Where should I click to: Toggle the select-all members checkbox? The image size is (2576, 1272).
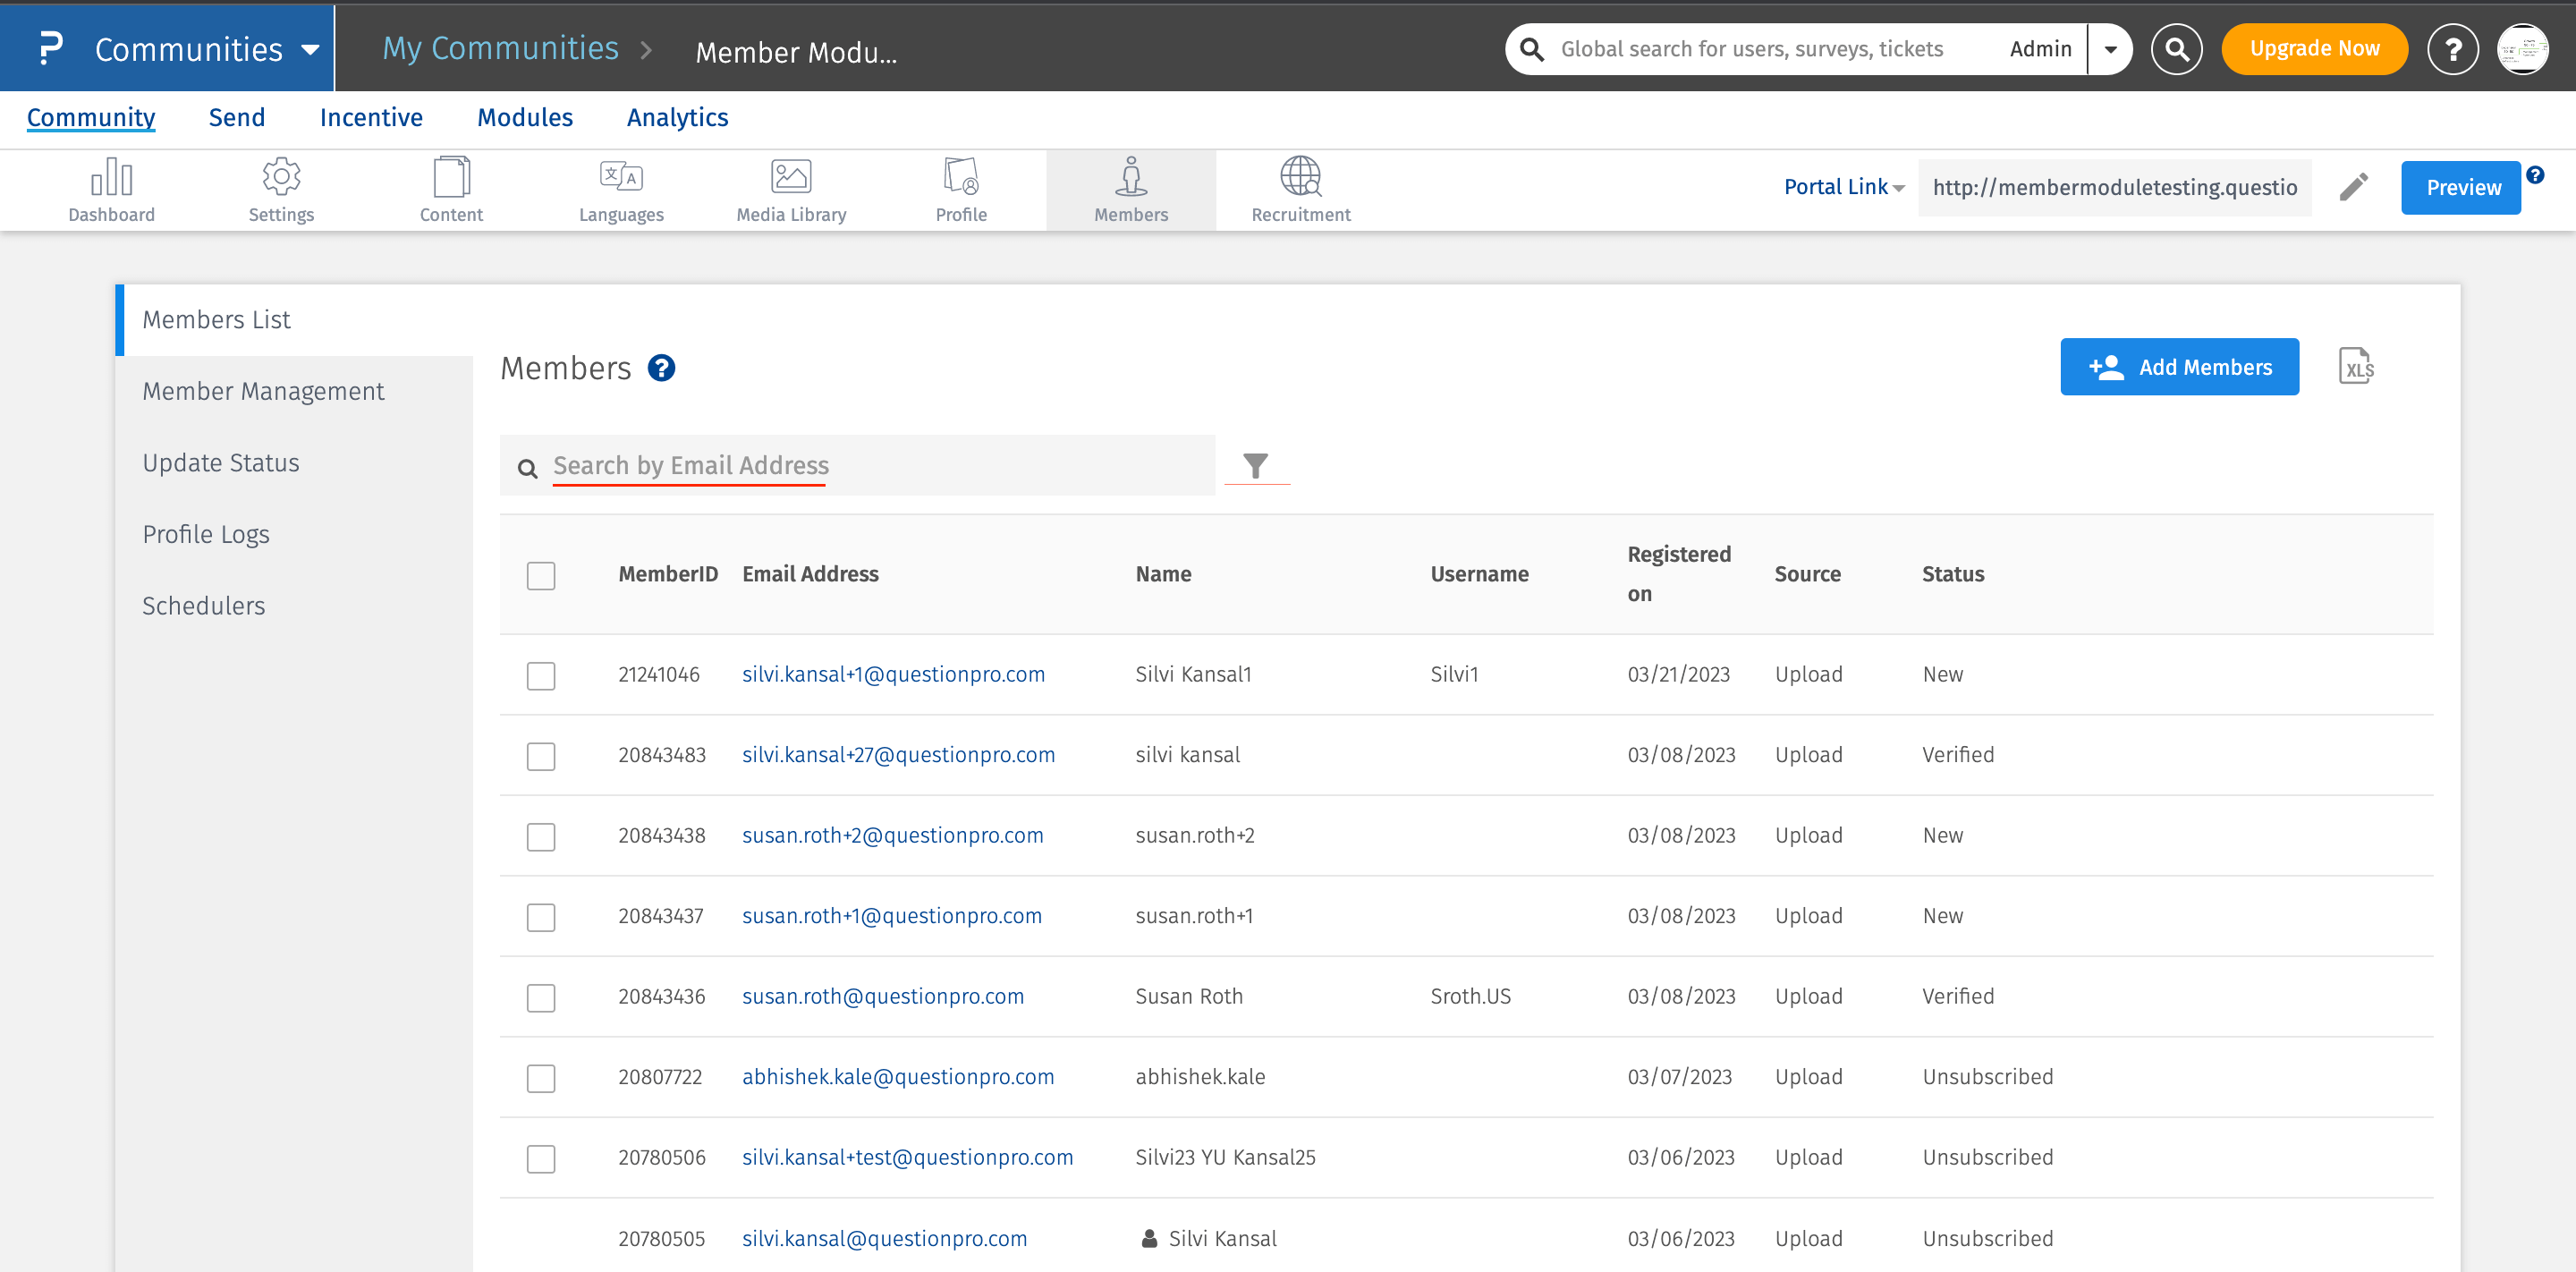[x=541, y=575]
